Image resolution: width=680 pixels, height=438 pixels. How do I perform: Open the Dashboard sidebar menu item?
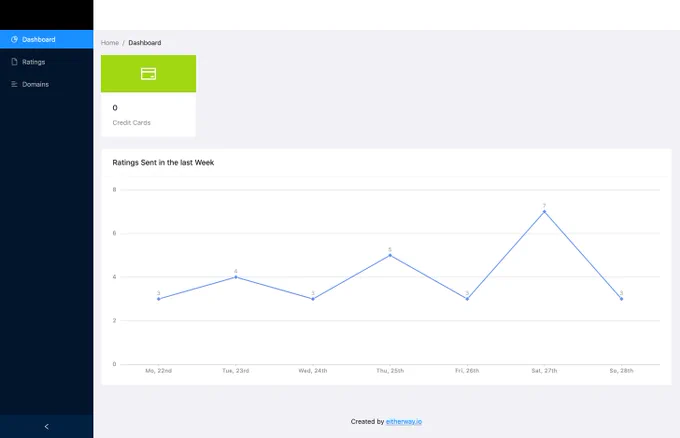point(46,39)
